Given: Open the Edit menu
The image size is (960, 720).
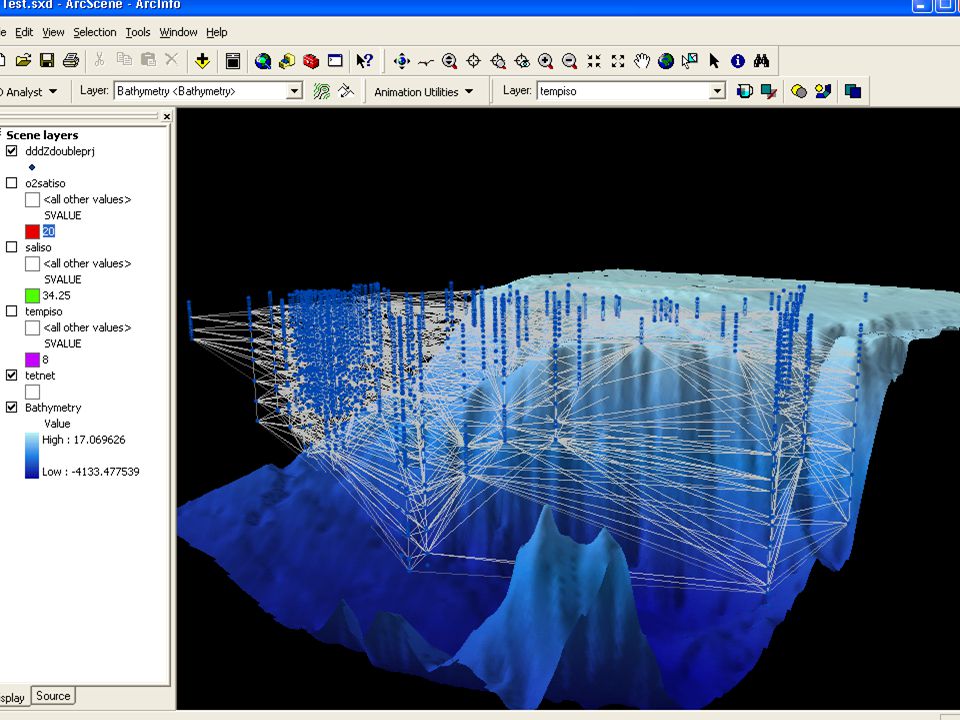Looking at the screenshot, I should 24,32.
